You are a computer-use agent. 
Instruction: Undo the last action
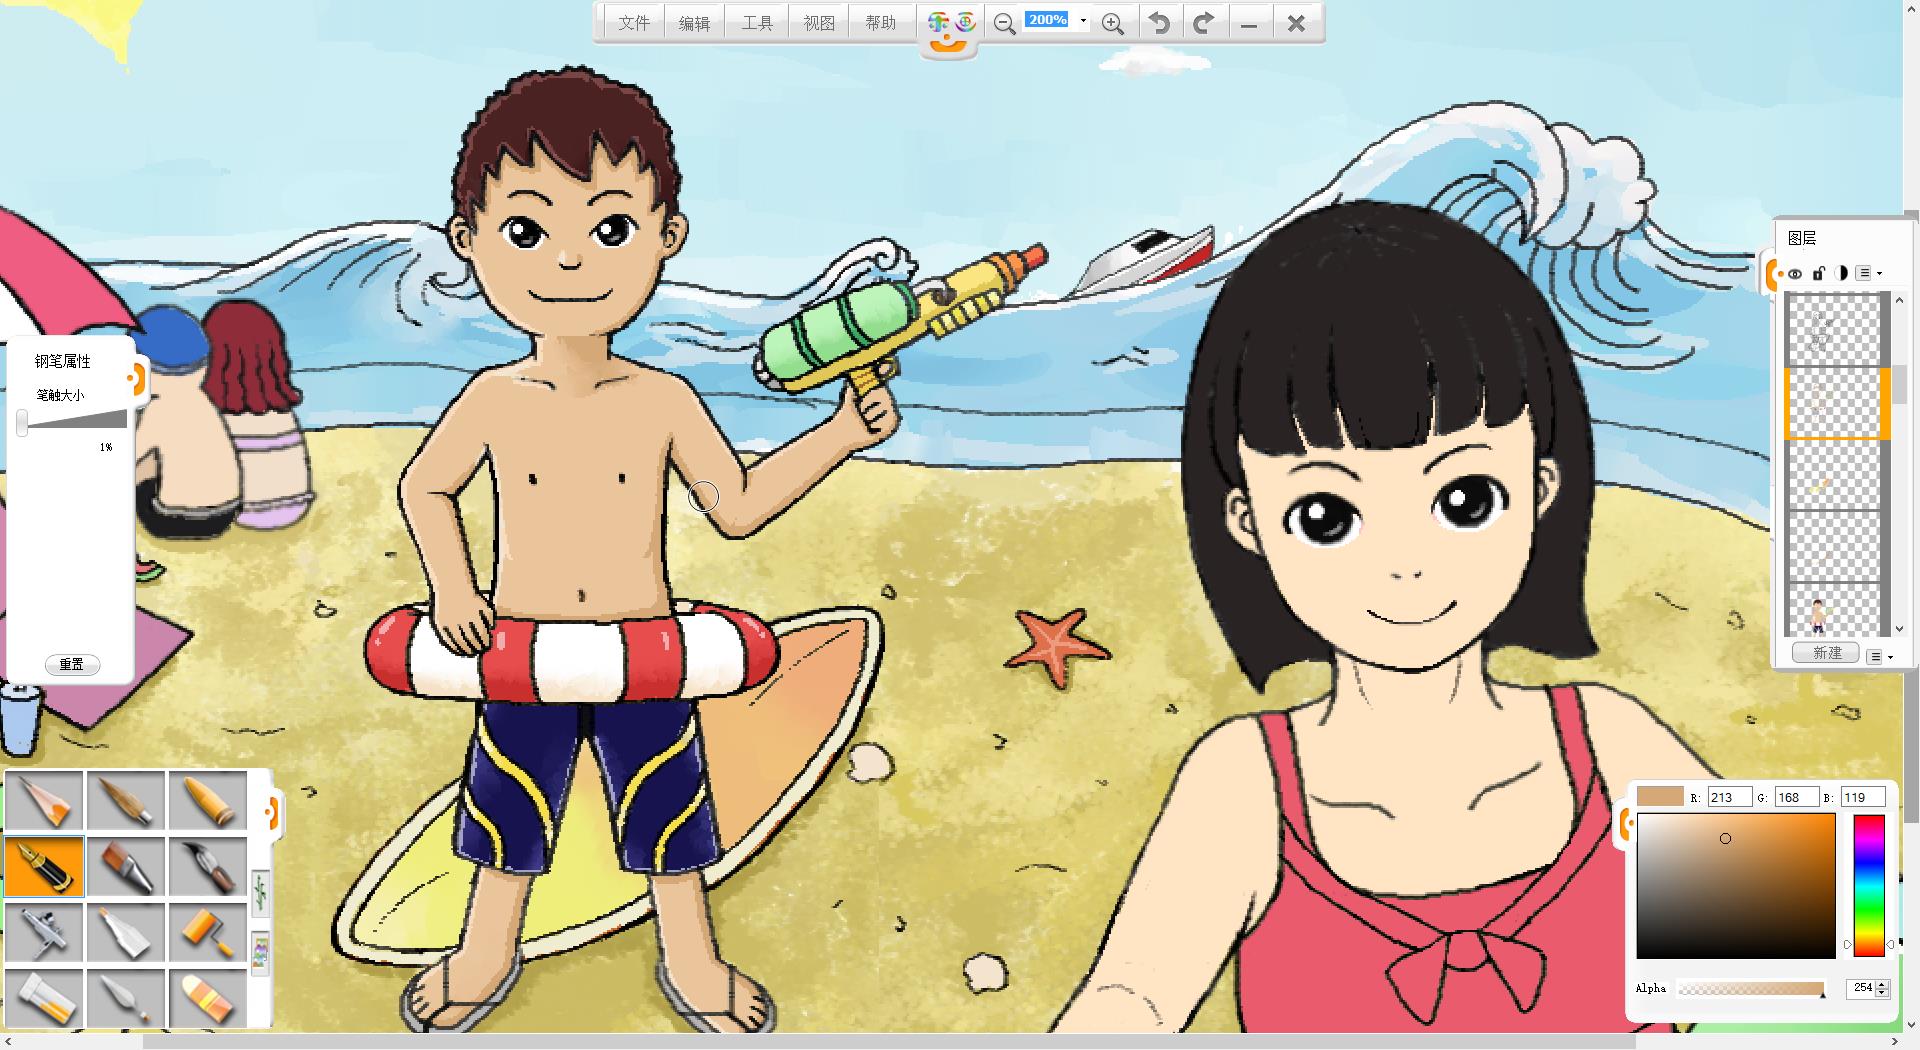(x=1159, y=23)
